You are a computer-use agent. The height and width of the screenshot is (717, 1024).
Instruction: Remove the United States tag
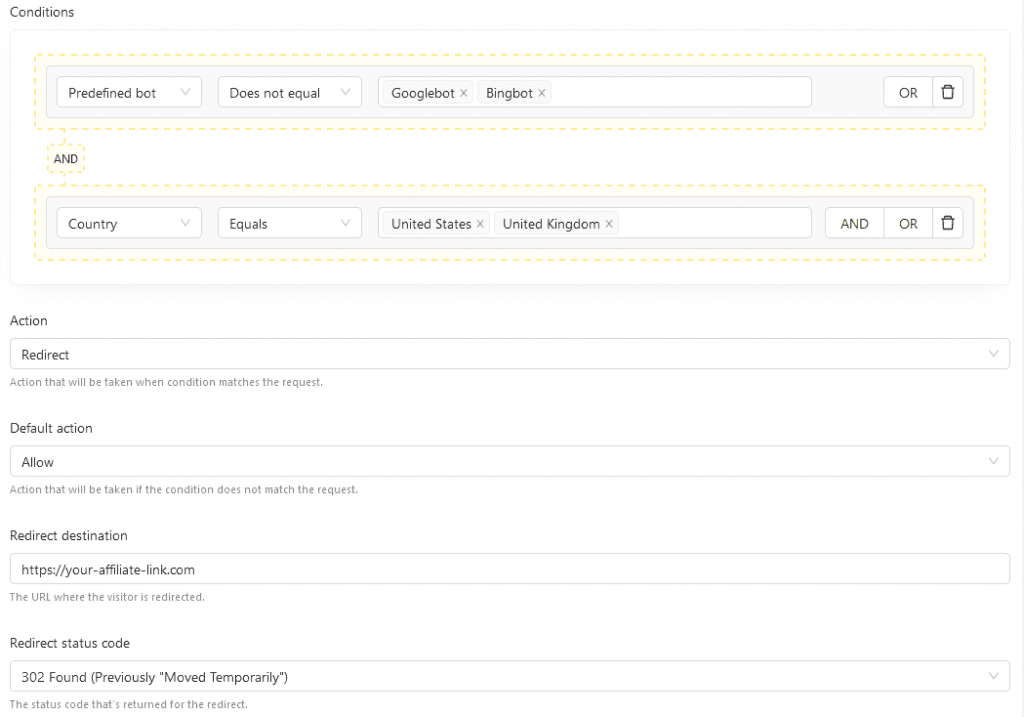click(x=480, y=224)
